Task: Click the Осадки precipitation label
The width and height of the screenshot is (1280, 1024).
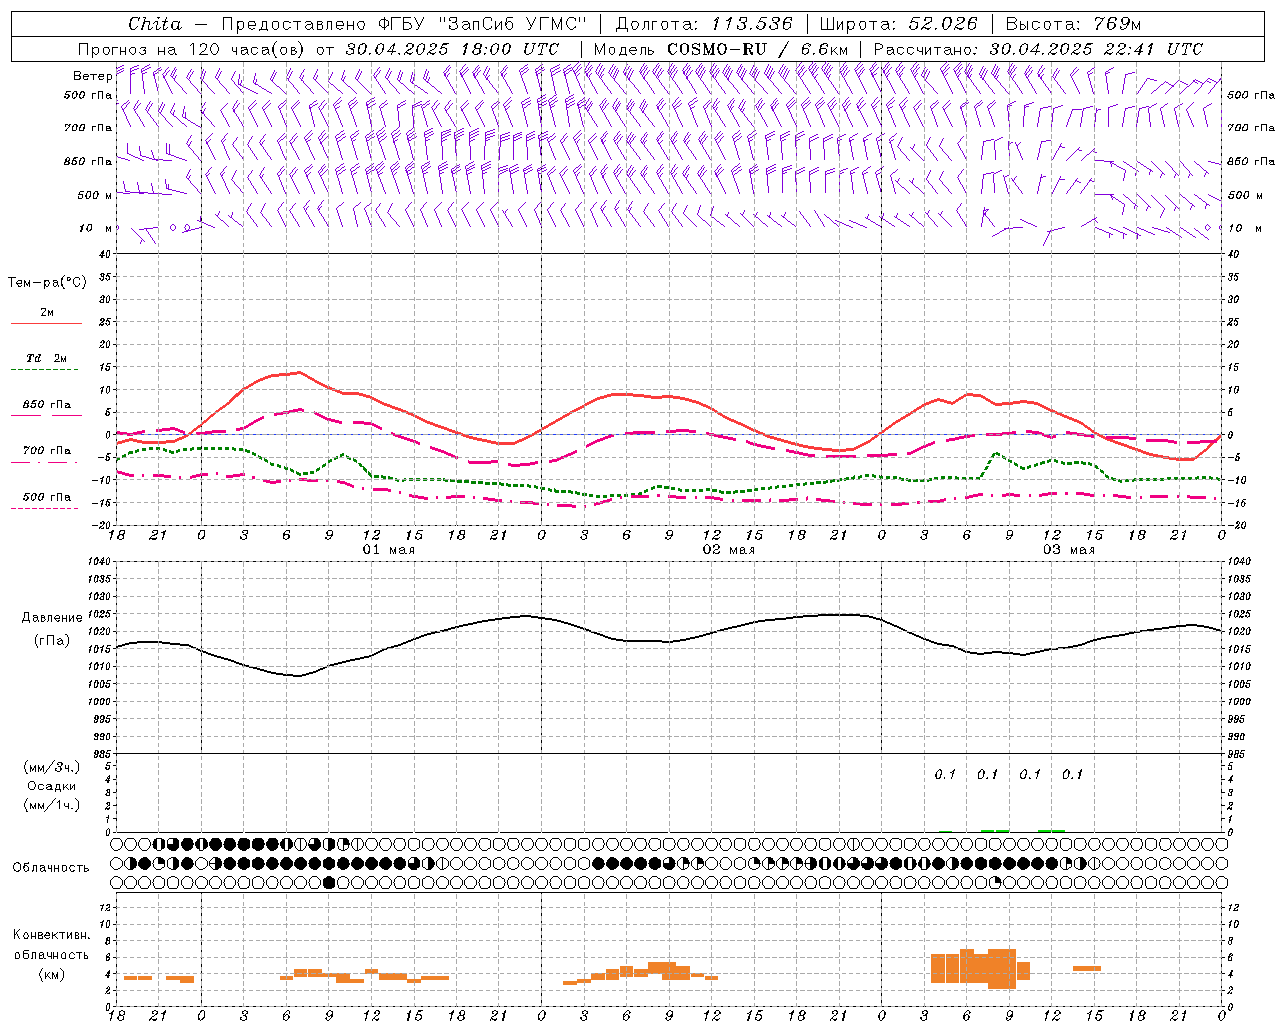Action: pos(52,786)
